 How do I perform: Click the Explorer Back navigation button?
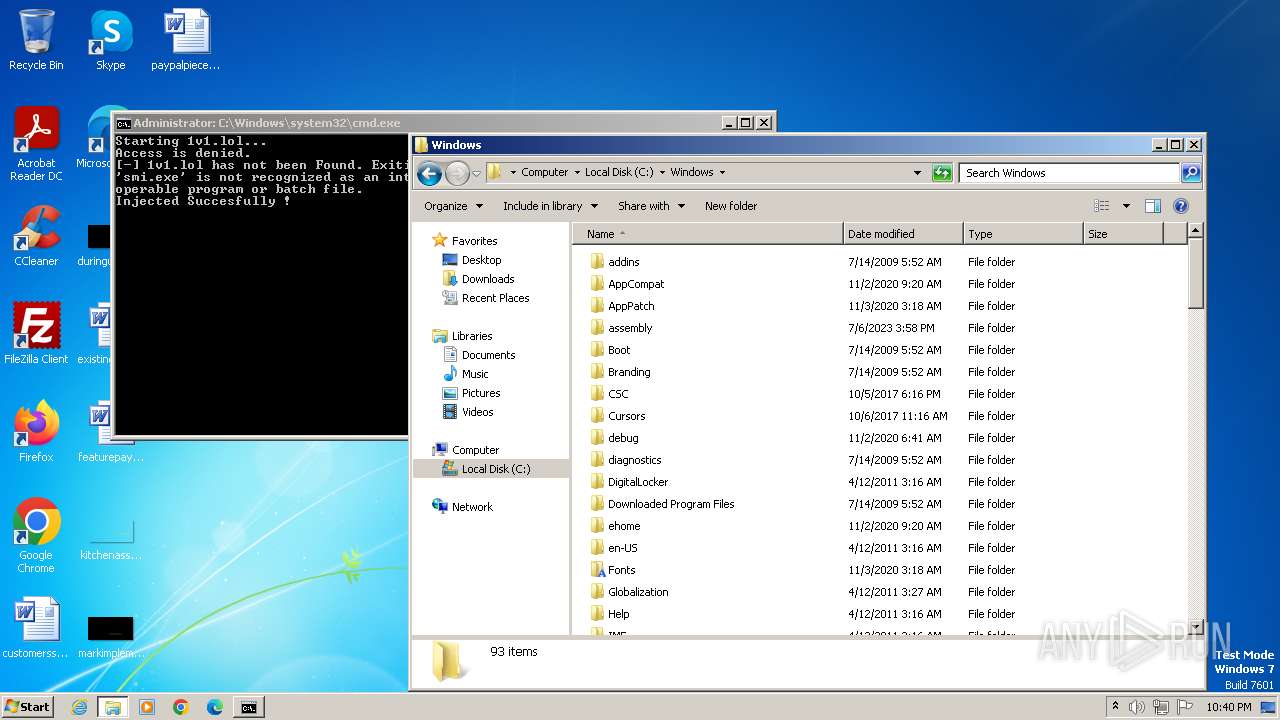point(429,173)
